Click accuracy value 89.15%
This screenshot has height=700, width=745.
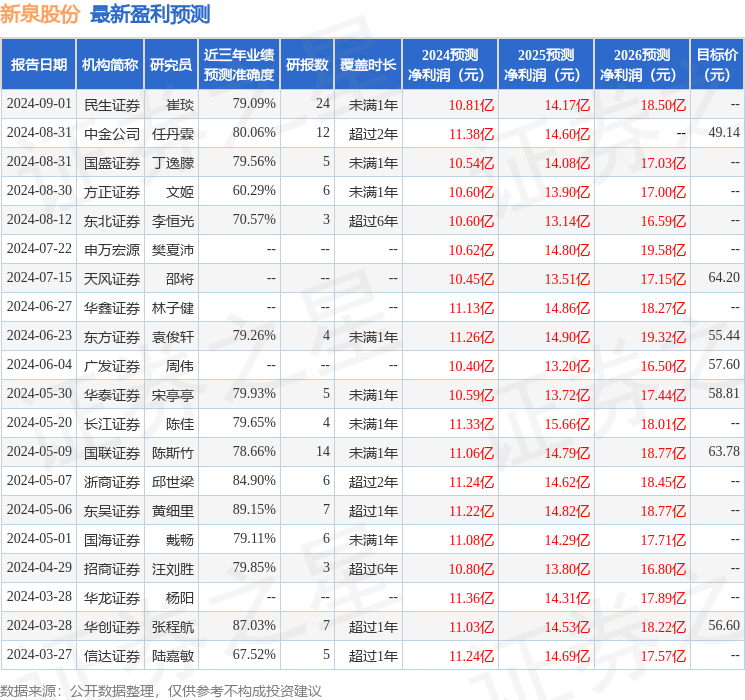point(254,509)
